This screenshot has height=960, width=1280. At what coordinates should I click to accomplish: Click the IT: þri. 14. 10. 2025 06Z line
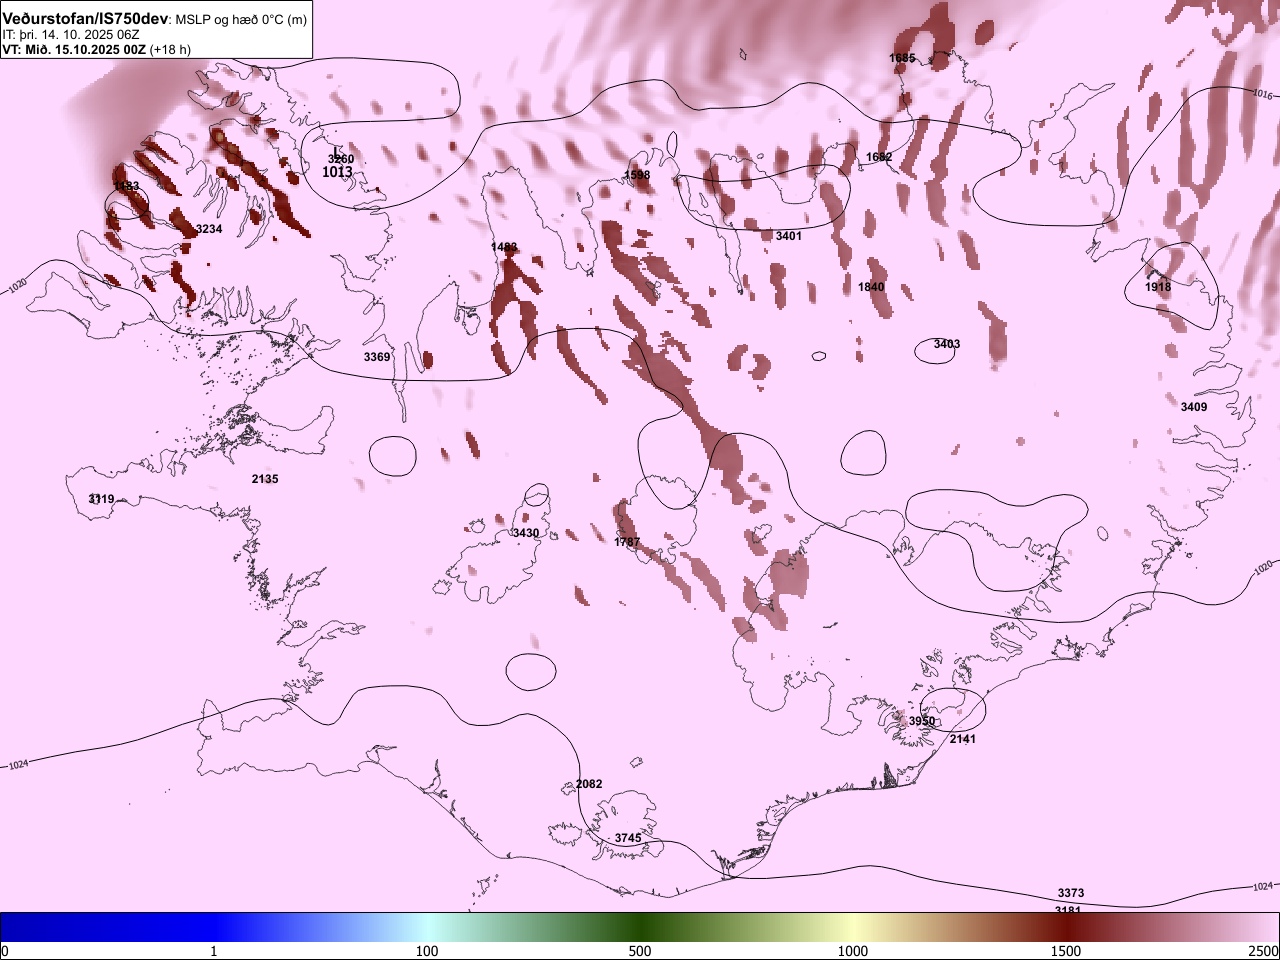pos(70,34)
